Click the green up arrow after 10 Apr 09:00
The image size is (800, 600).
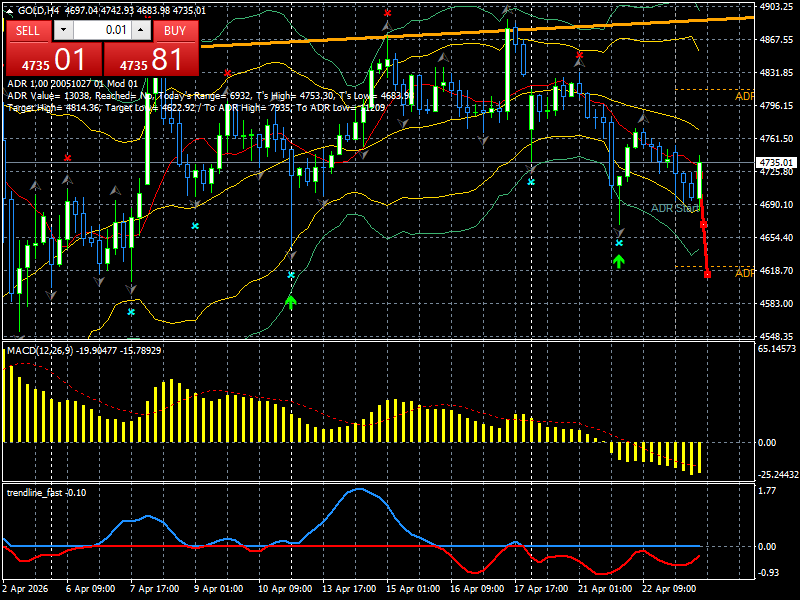[x=291, y=303]
